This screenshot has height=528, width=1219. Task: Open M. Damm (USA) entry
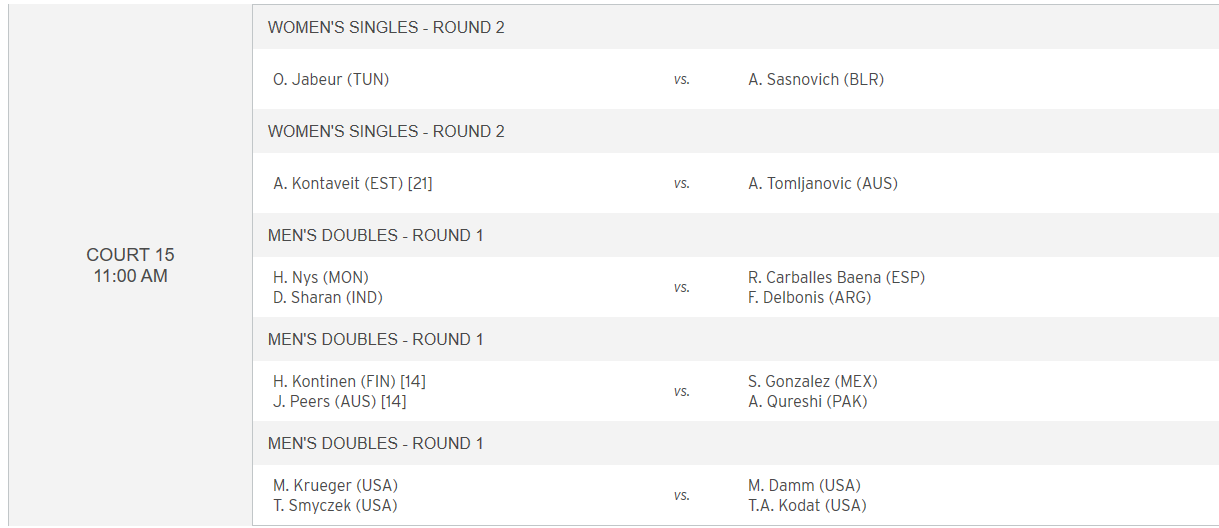pyautogui.click(x=804, y=485)
